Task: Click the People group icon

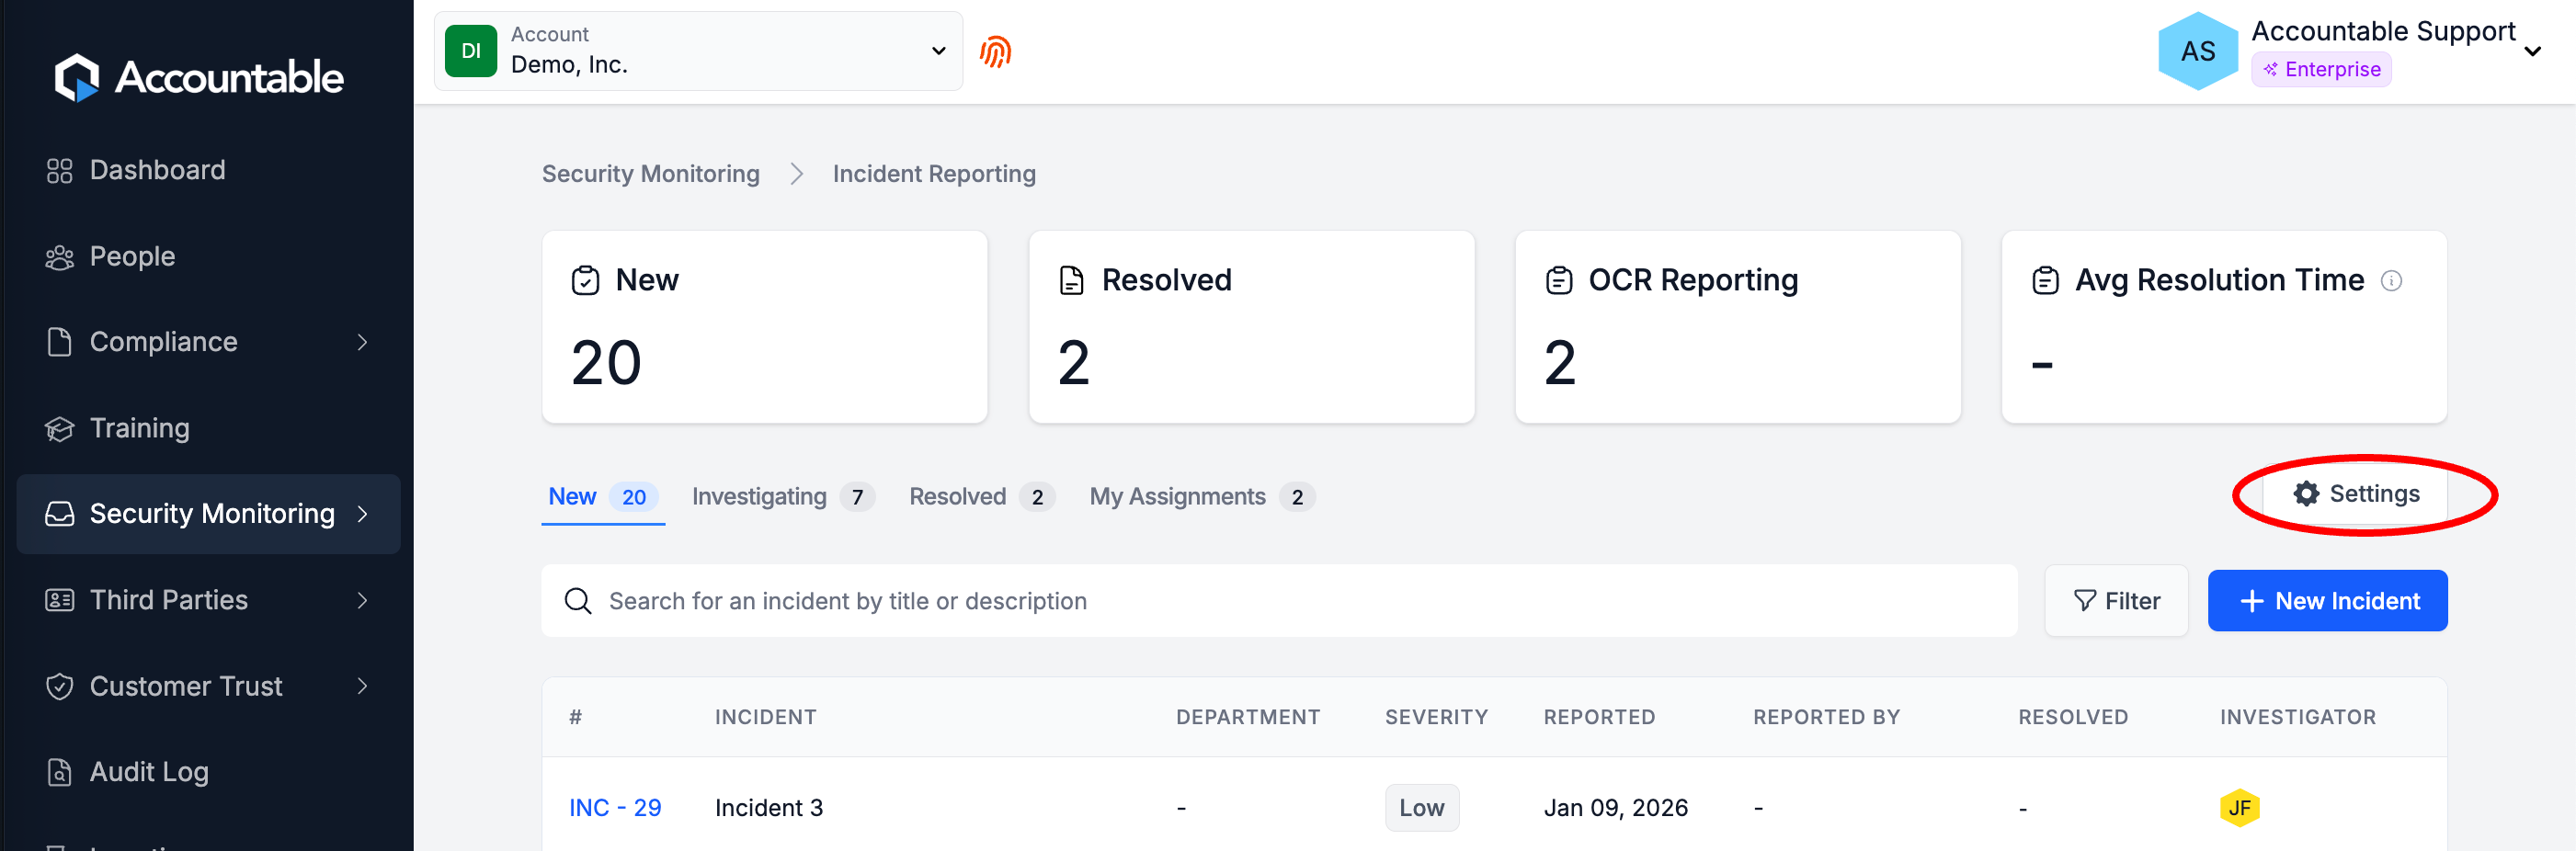Action: (60, 257)
